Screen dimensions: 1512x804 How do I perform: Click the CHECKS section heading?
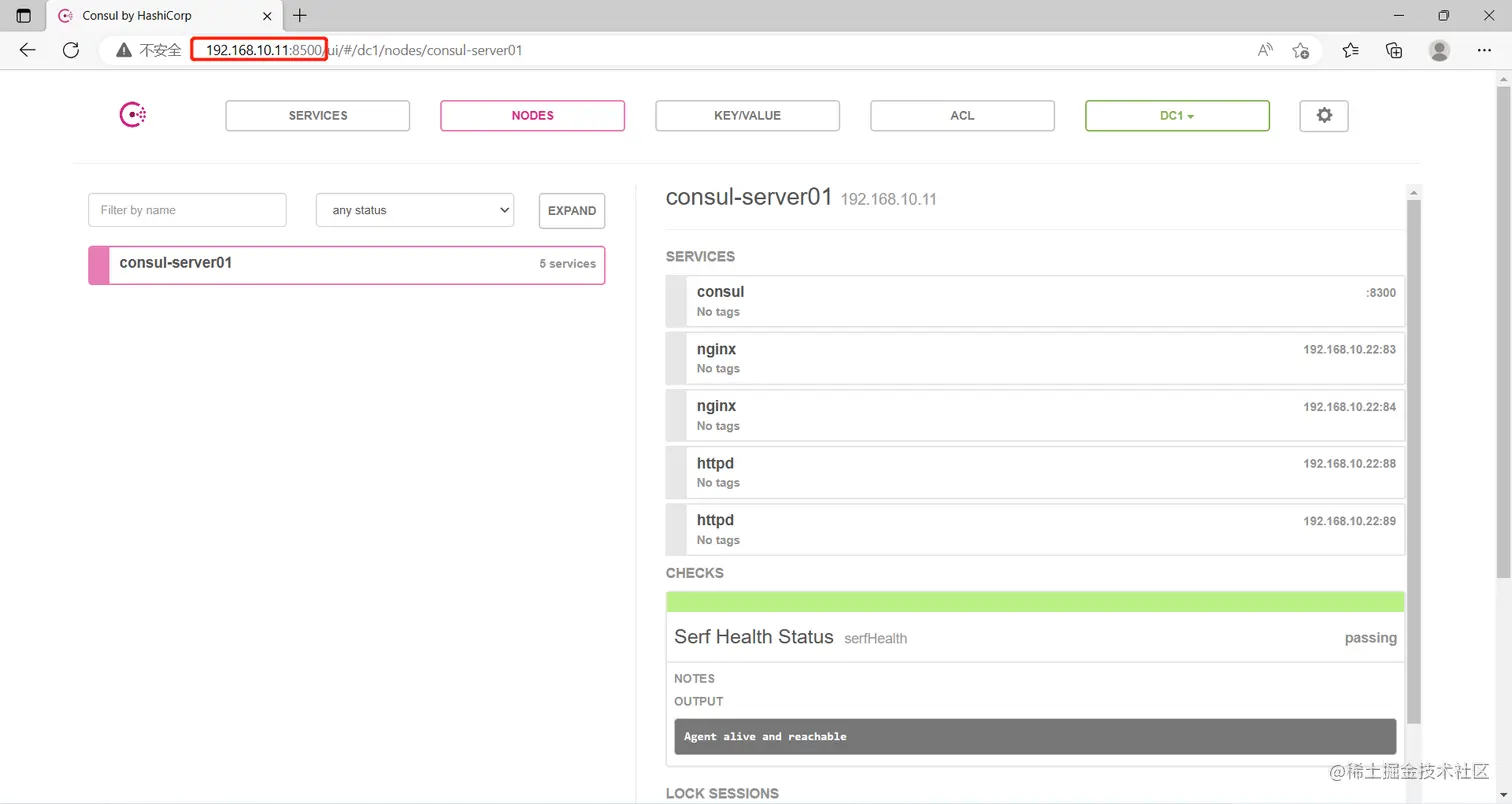pos(695,573)
